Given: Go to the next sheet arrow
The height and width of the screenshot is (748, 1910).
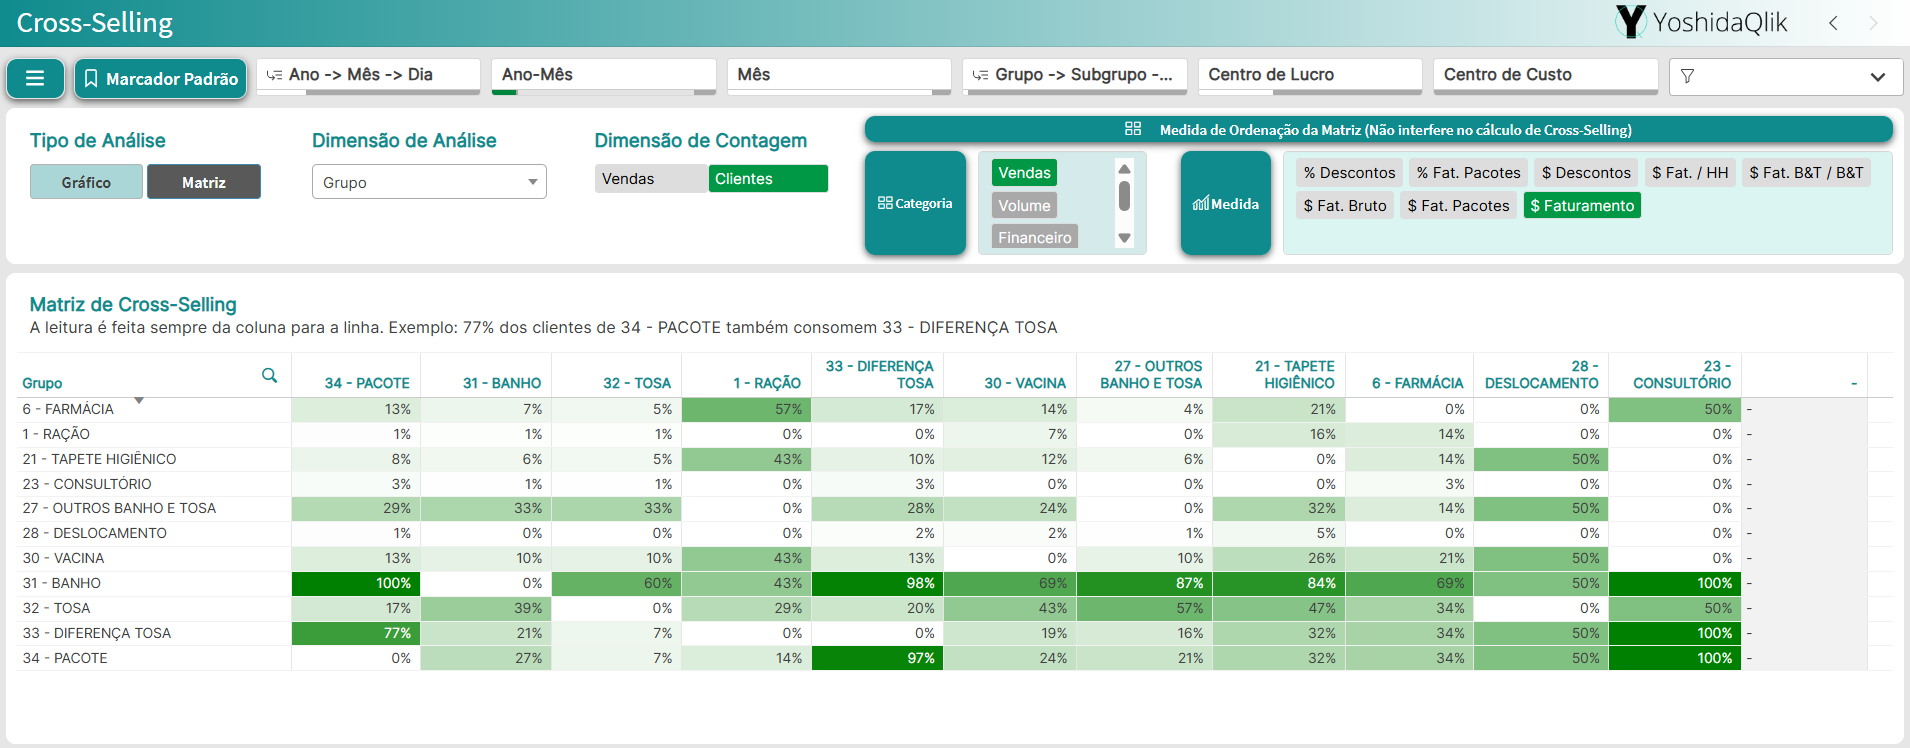Looking at the screenshot, I should (1873, 23).
